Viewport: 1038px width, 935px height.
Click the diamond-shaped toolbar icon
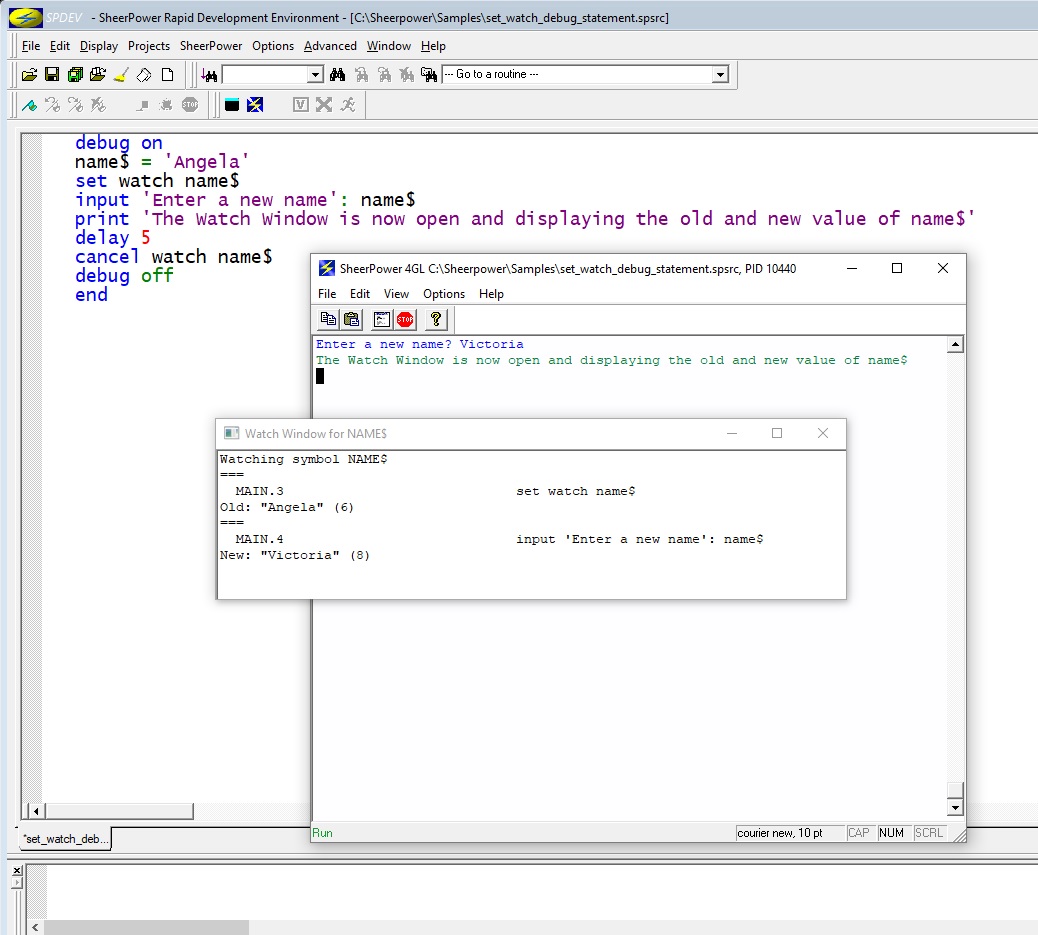144,75
